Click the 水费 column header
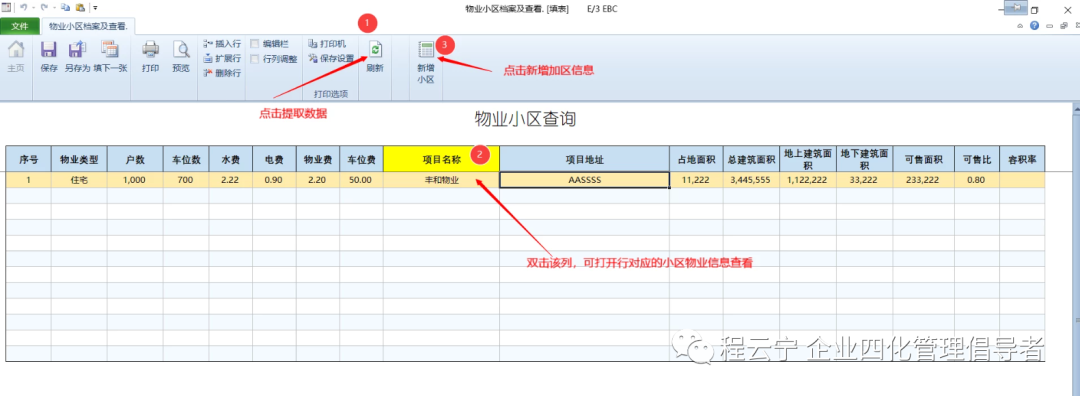Image resolution: width=1080 pixels, height=396 pixels. pos(231,159)
